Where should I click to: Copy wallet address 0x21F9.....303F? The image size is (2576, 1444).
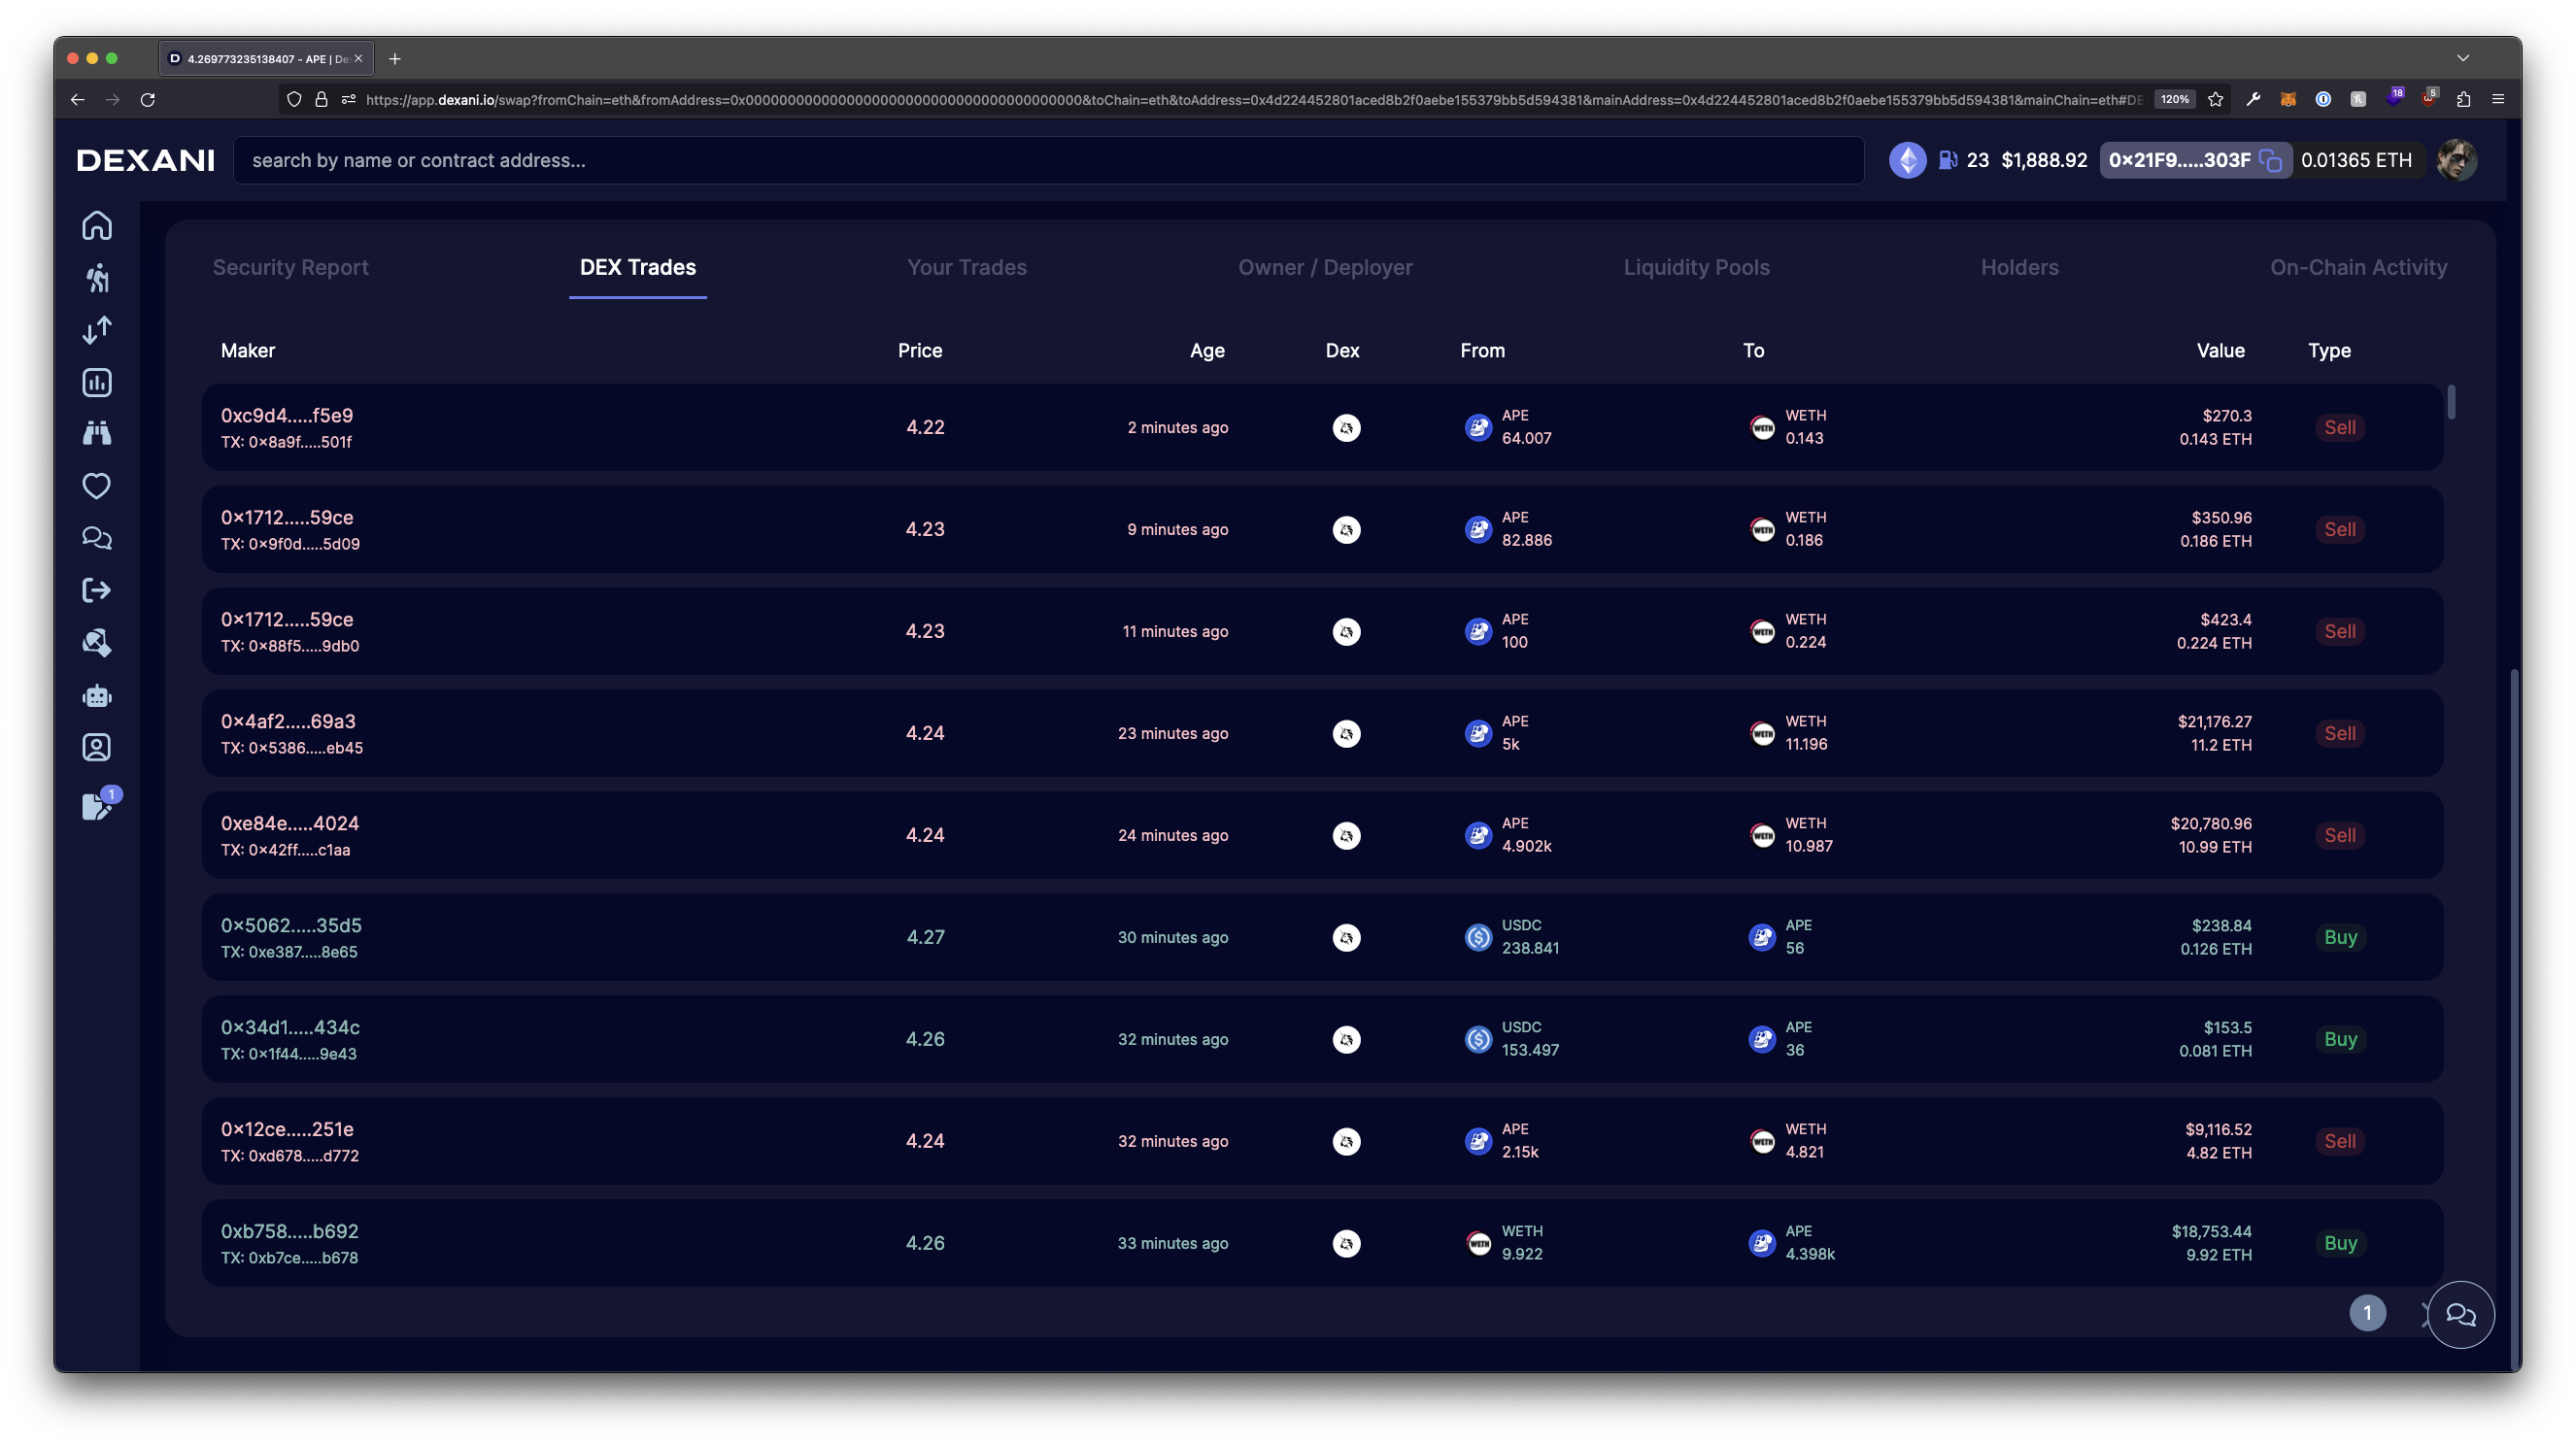[2270, 160]
